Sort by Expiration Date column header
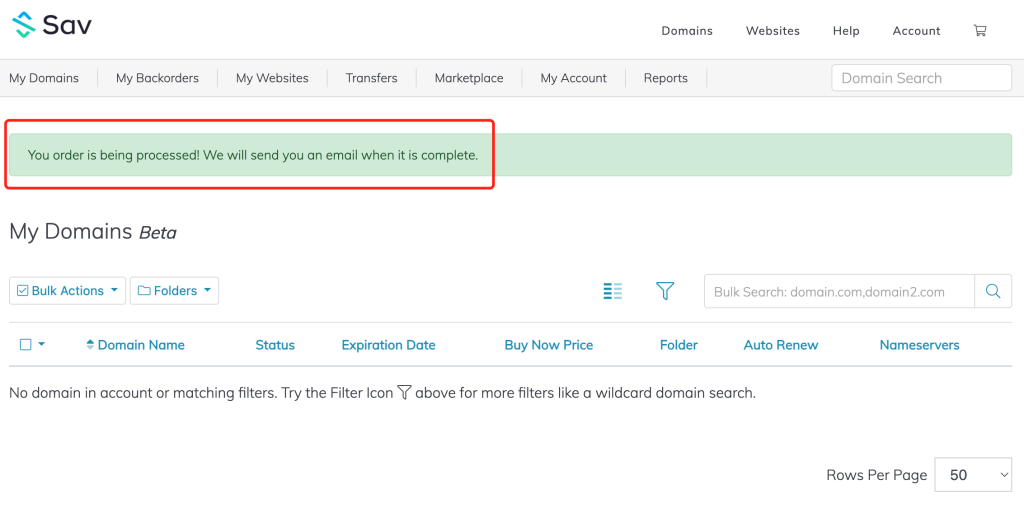This screenshot has height=518, width=1024. (x=388, y=345)
